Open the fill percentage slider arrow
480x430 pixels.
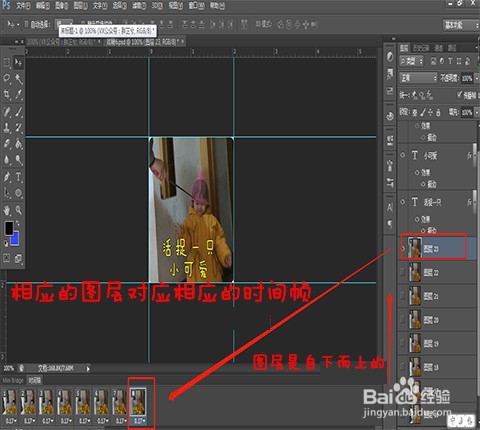coord(476,112)
